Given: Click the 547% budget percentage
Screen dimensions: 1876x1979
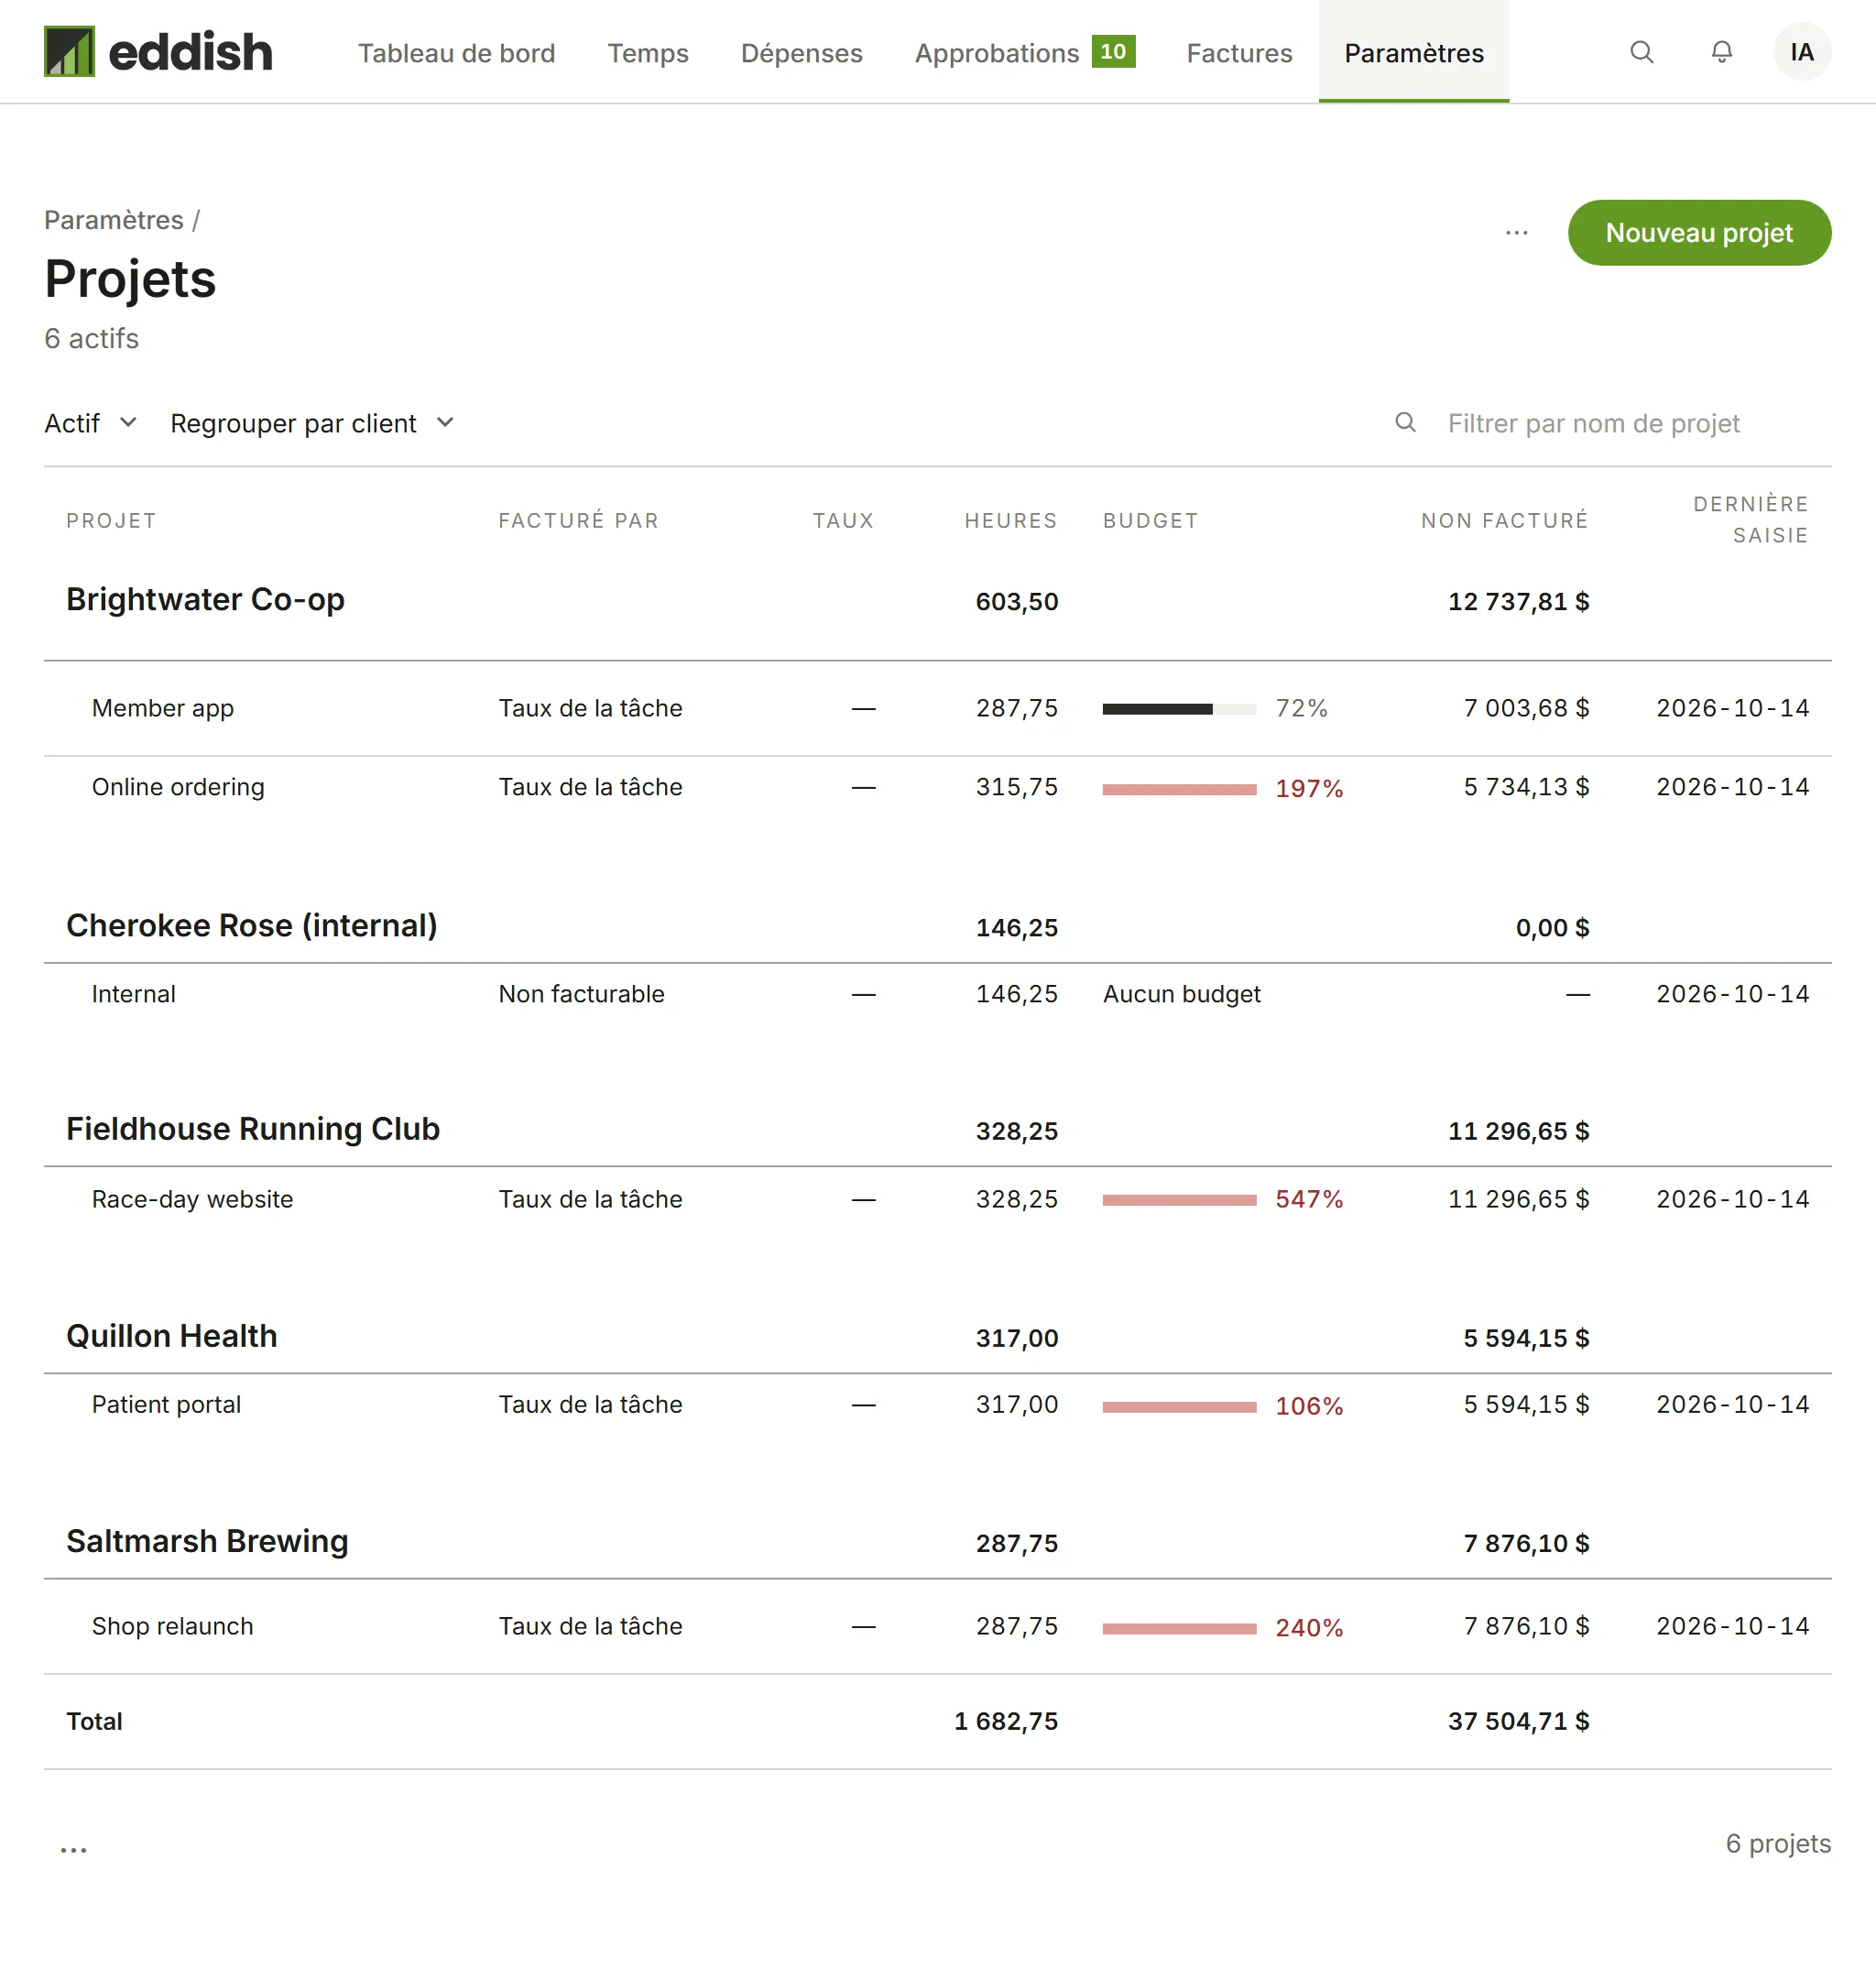Looking at the screenshot, I should pyautogui.click(x=1309, y=1199).
